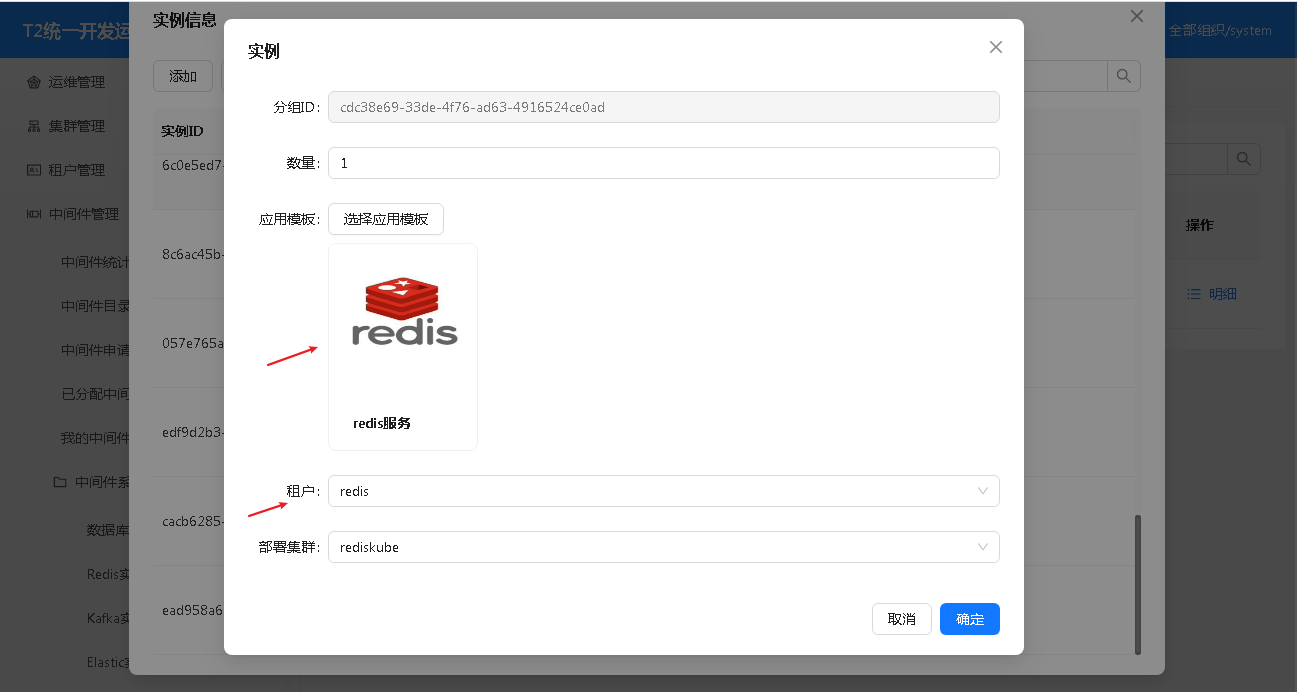This screenshot has height=692, width=1297.
Task: Click the 全部组织/system organization selector
Action: click(x=1220, y=30)
